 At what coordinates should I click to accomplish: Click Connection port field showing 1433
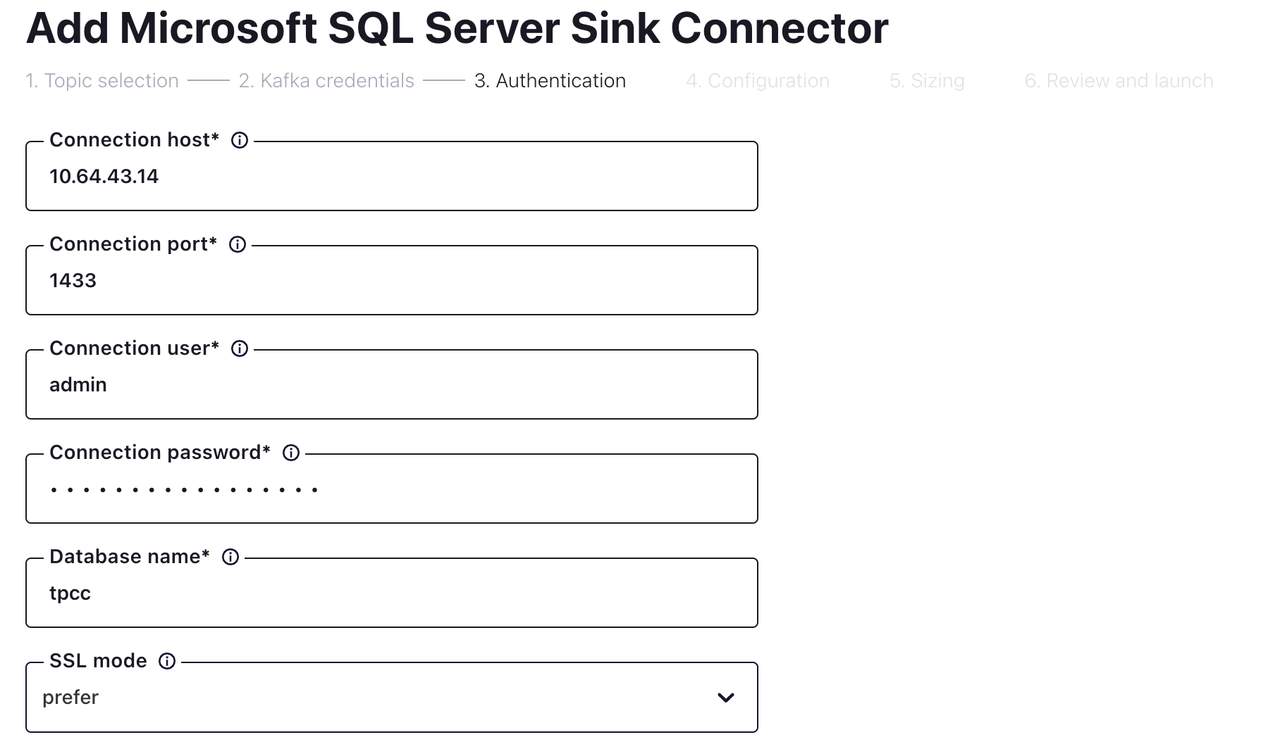click(390, 281)
